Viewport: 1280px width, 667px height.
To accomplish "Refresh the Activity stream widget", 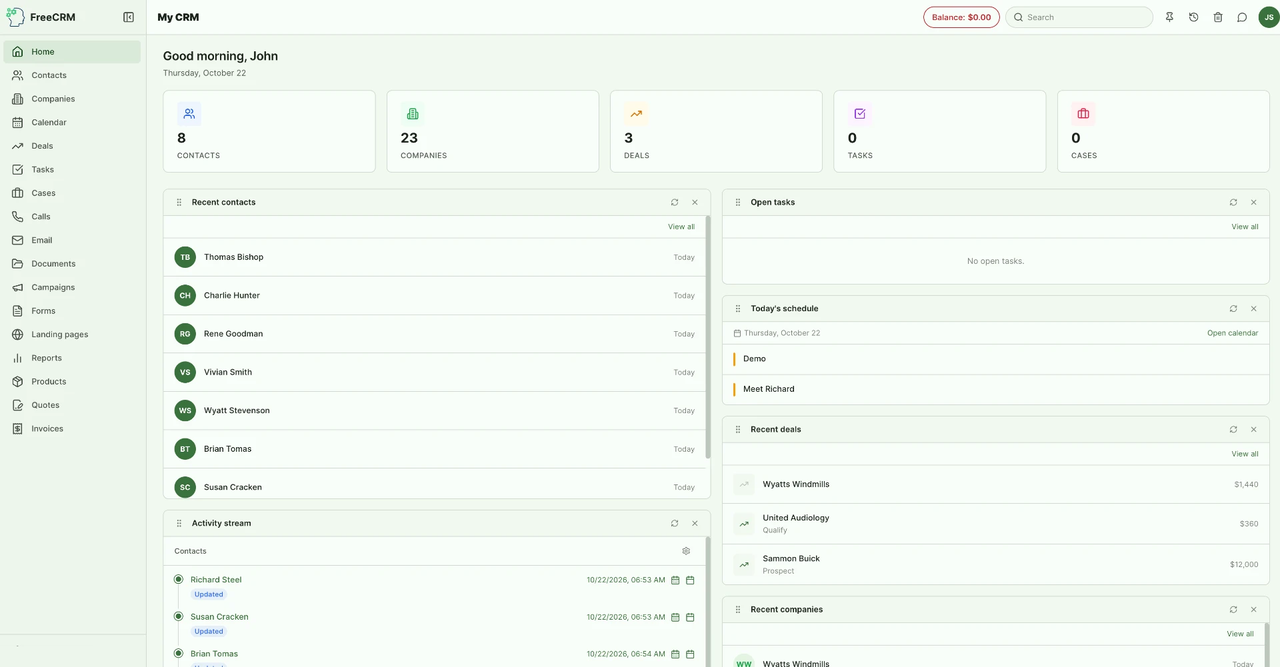I will (x=675, y=523).
